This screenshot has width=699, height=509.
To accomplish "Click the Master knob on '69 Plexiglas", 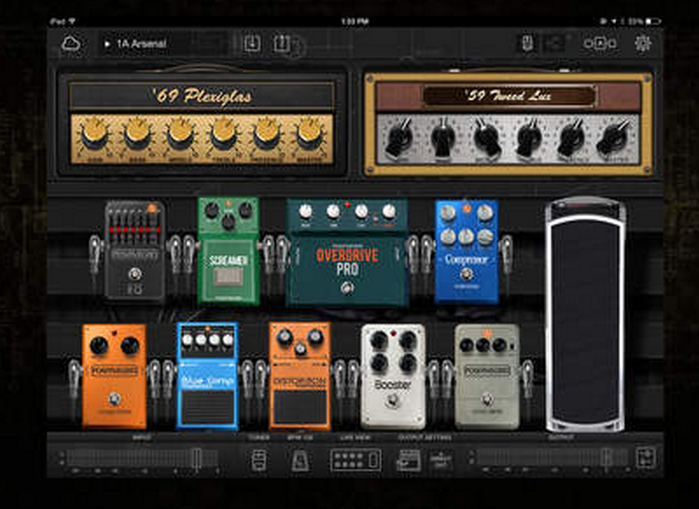I will [309, 133].
